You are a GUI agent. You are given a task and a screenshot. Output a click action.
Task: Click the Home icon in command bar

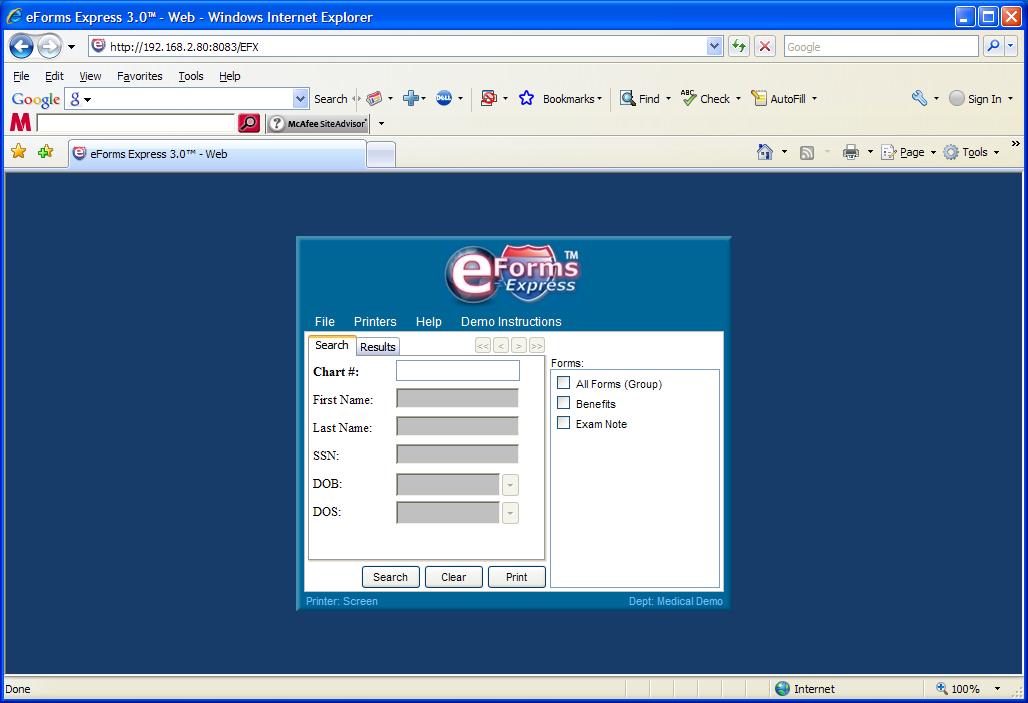pyautogui.click(x=764, y=152)
